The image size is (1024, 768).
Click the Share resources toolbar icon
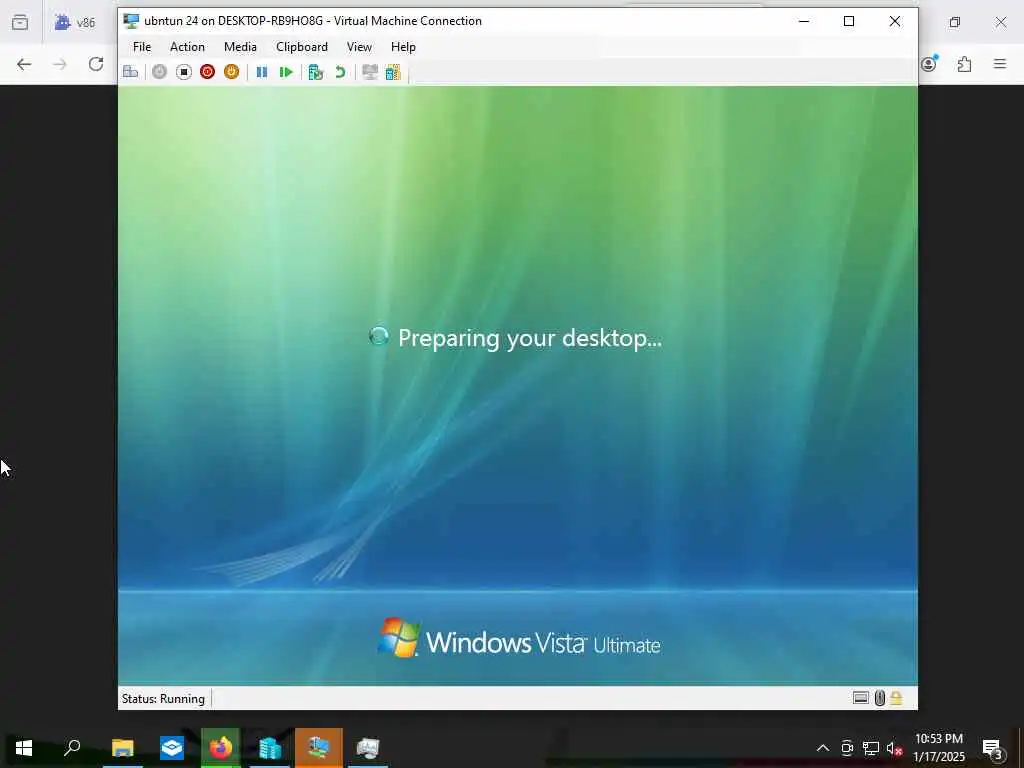[393, 72]
